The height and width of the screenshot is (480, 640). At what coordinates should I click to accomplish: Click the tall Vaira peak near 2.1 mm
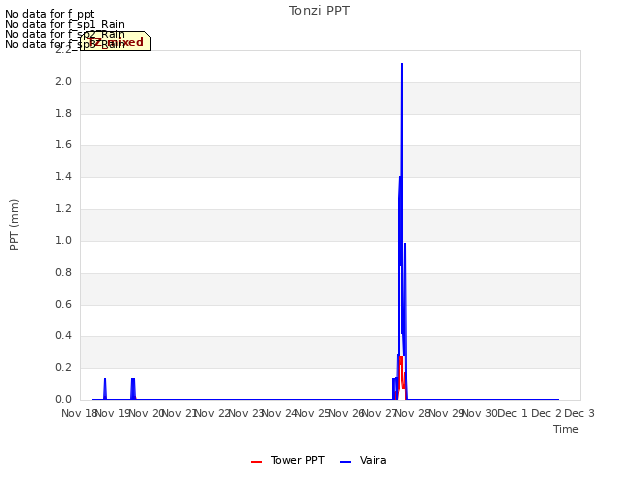pos(402,65)
